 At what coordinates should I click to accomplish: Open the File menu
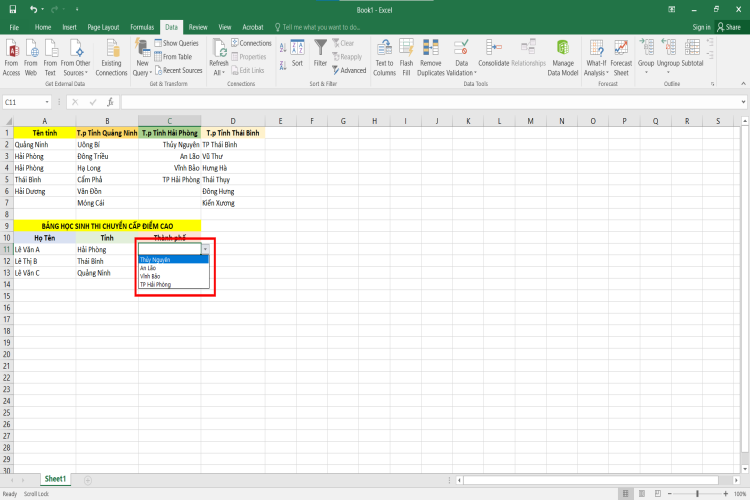(x=14, y=27)
